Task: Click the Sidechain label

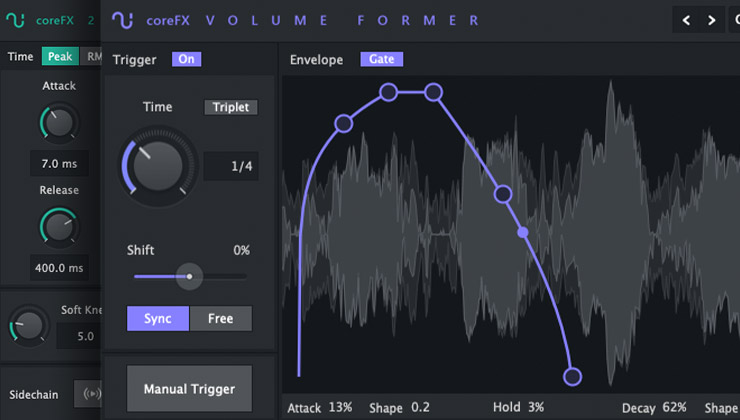Action: tap(34, 395)
